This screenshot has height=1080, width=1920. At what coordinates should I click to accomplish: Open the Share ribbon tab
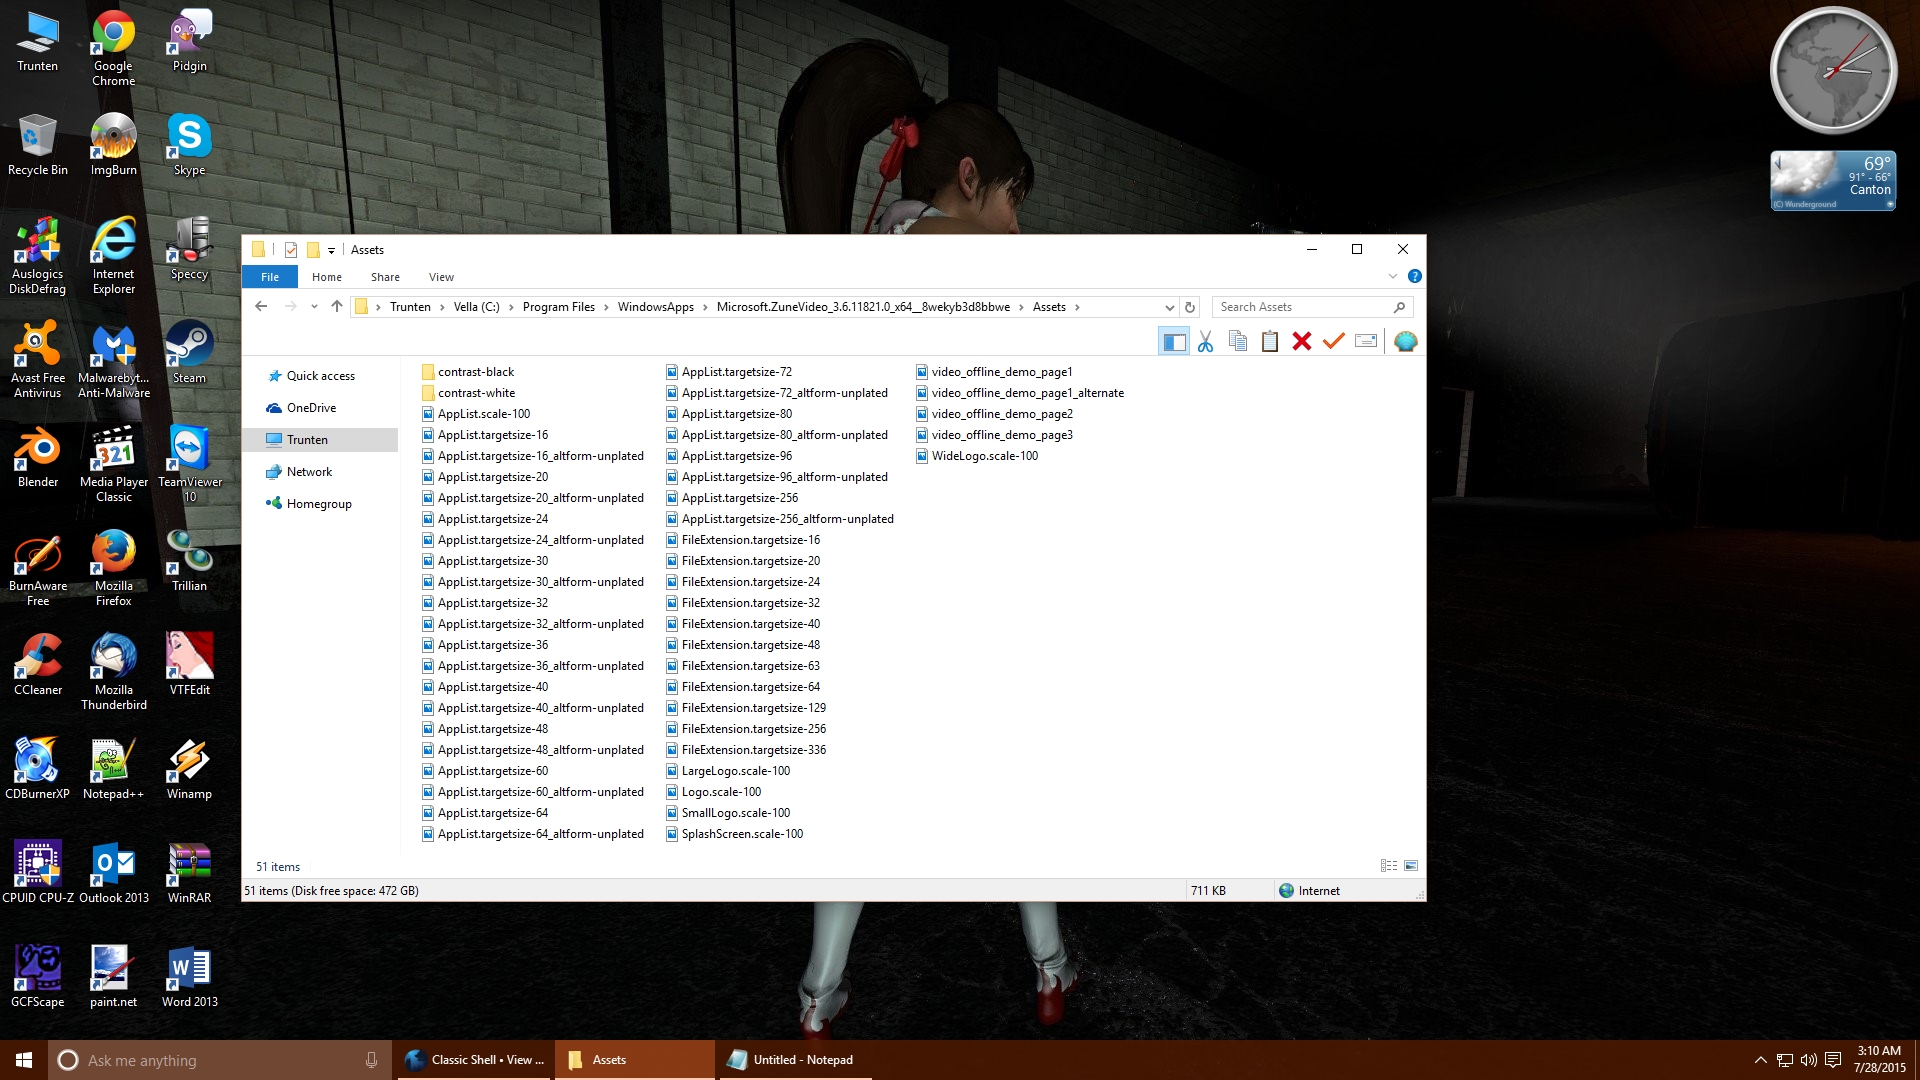pos(385,277)
